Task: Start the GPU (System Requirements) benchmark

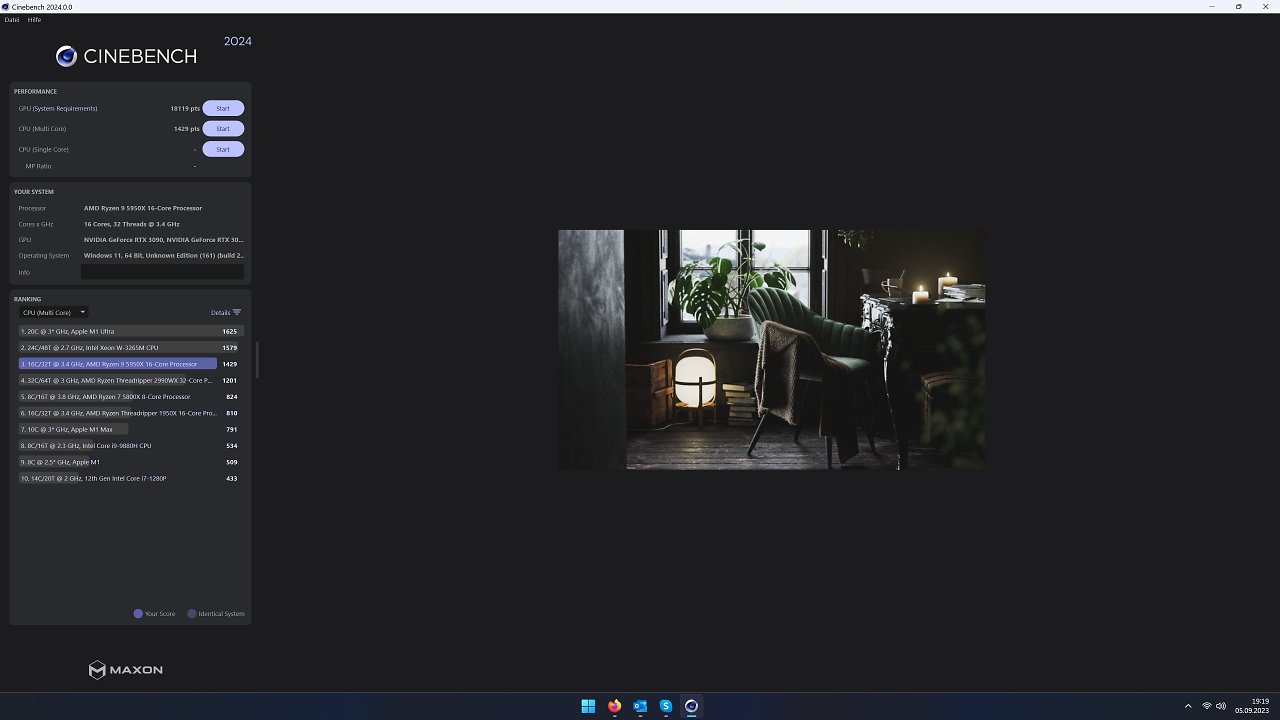Action: [223, 108]
